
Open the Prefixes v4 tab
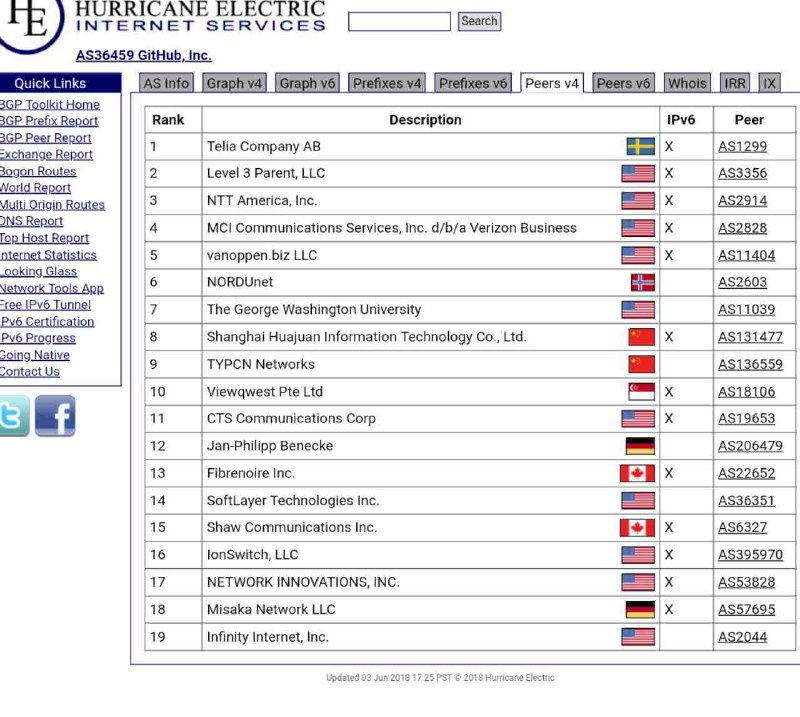click(387, 83)
